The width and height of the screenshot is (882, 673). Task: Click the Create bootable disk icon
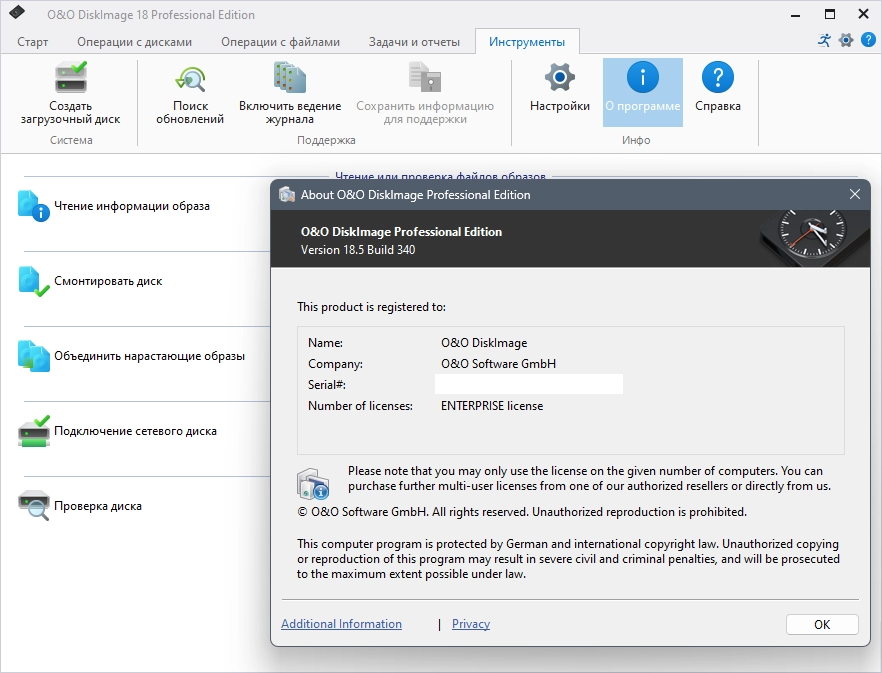[x=70, y=77]
